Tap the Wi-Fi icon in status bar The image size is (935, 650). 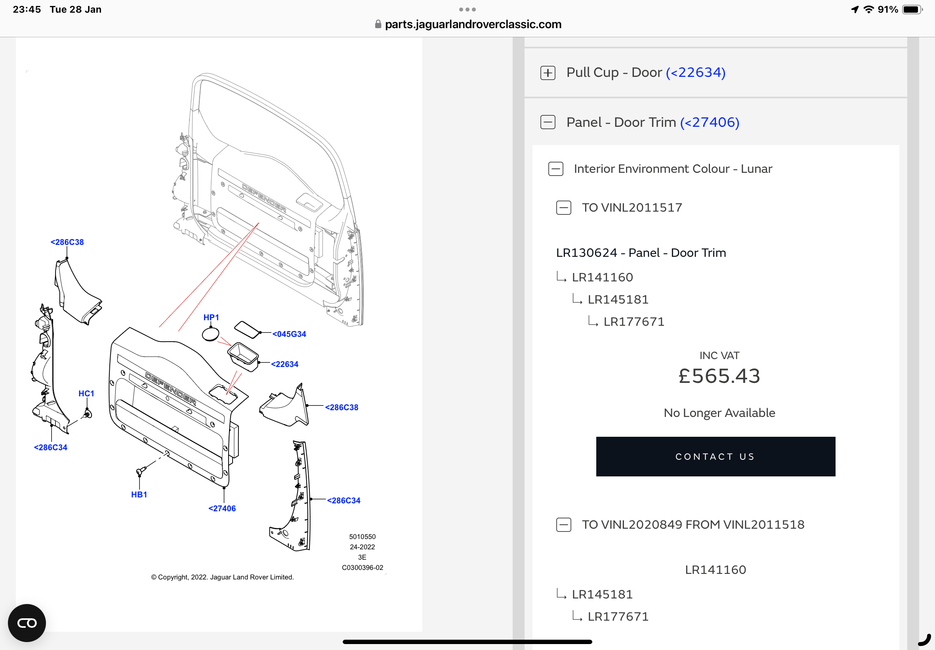869,10
